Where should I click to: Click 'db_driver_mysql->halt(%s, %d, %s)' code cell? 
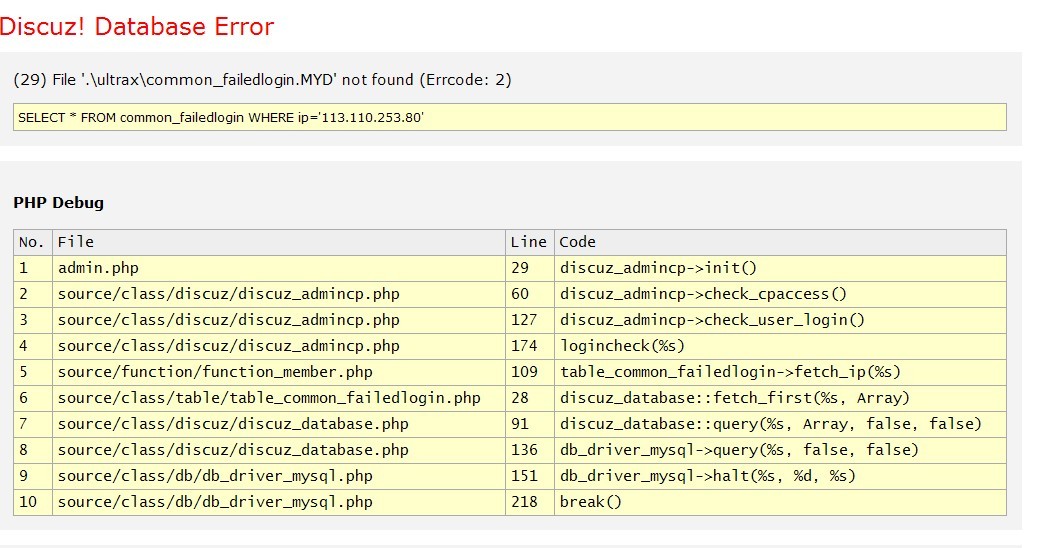point(780,477)
